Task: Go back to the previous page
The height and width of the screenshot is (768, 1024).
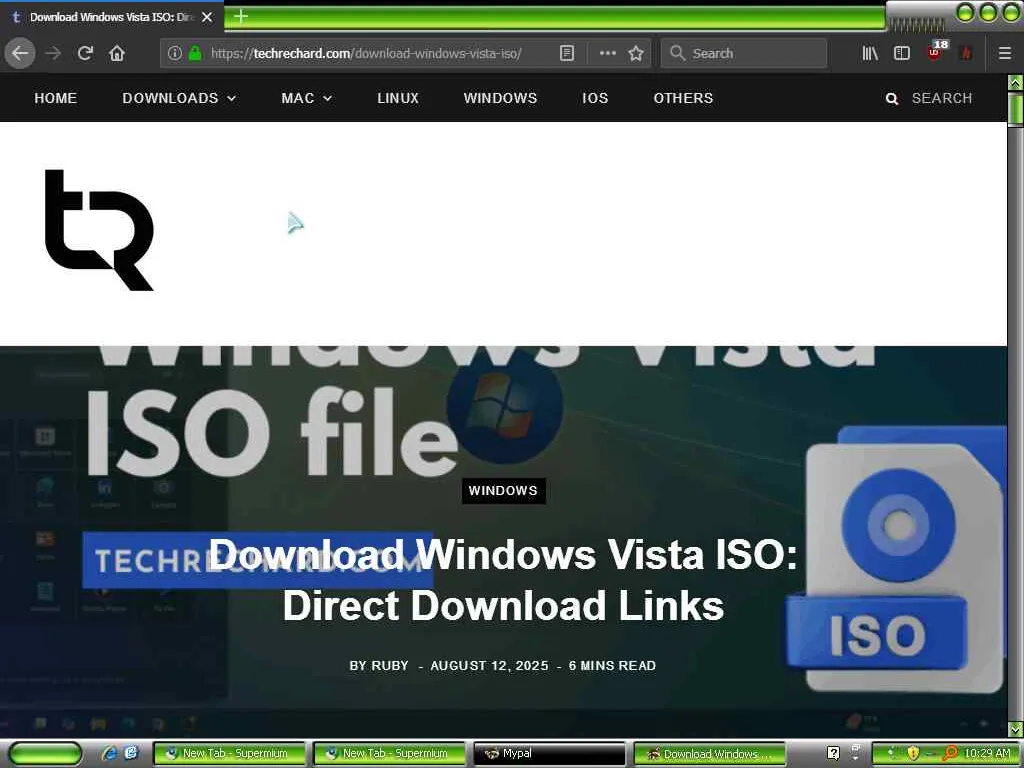Action: coord(20,53)
